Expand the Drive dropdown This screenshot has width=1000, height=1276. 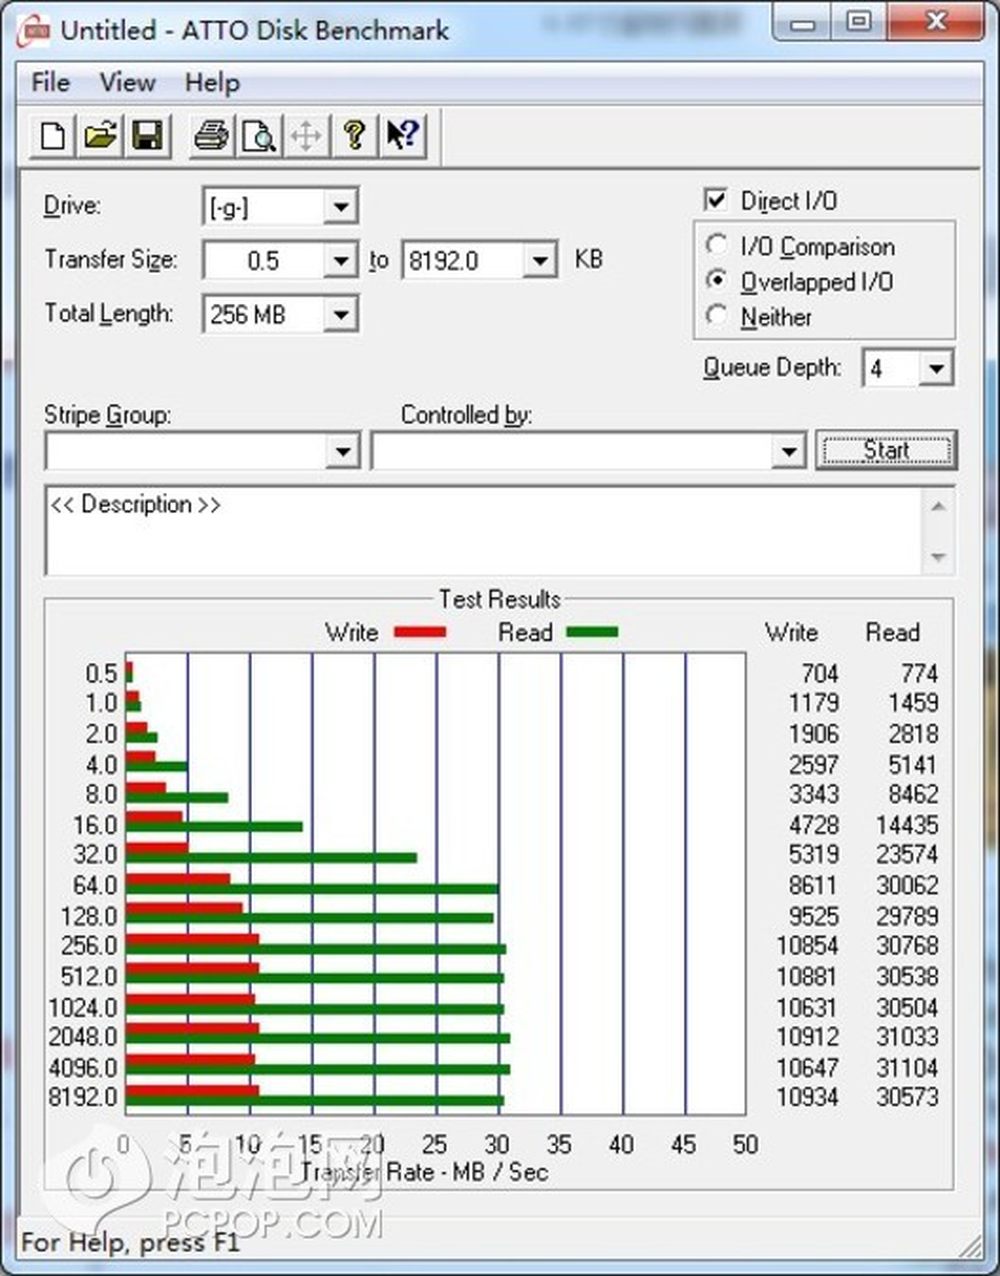[x=341, y=207]
